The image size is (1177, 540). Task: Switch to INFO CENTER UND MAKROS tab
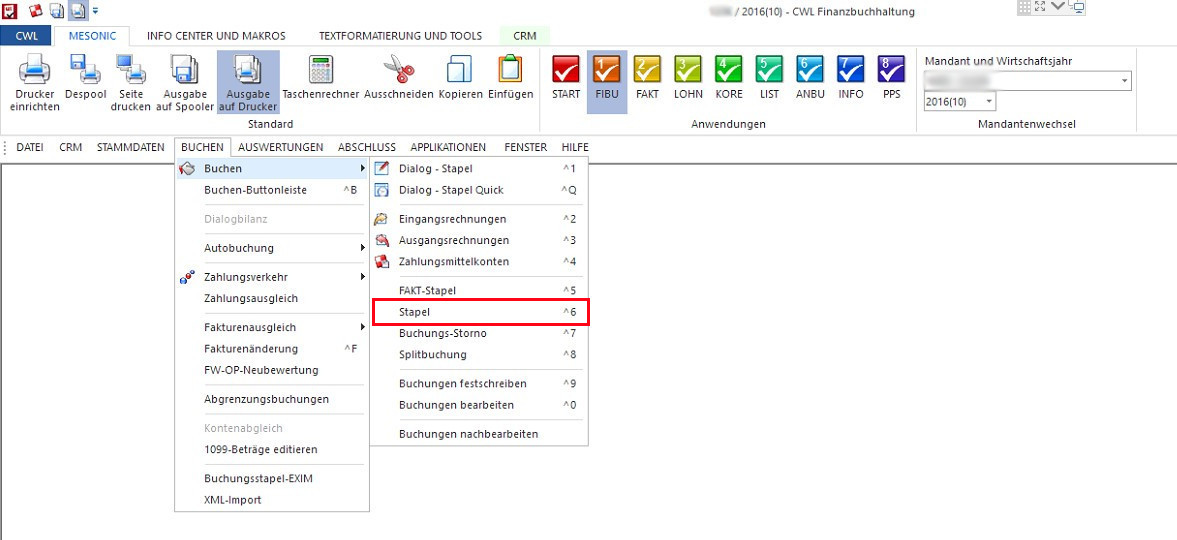point(216,36)
